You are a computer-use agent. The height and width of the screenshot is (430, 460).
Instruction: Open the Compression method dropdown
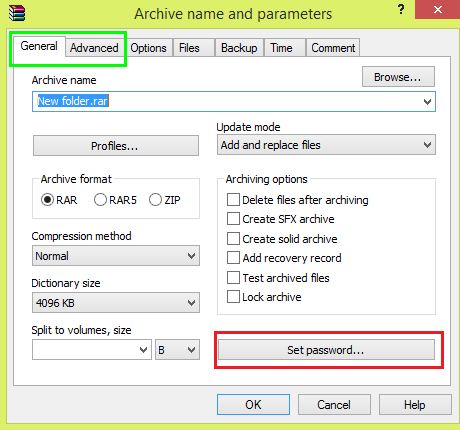coord(116,256)
